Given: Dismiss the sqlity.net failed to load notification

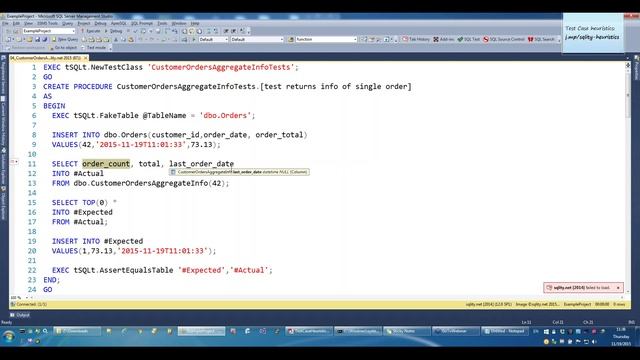Looking at the screenshot, I should (x=618, y=288).
